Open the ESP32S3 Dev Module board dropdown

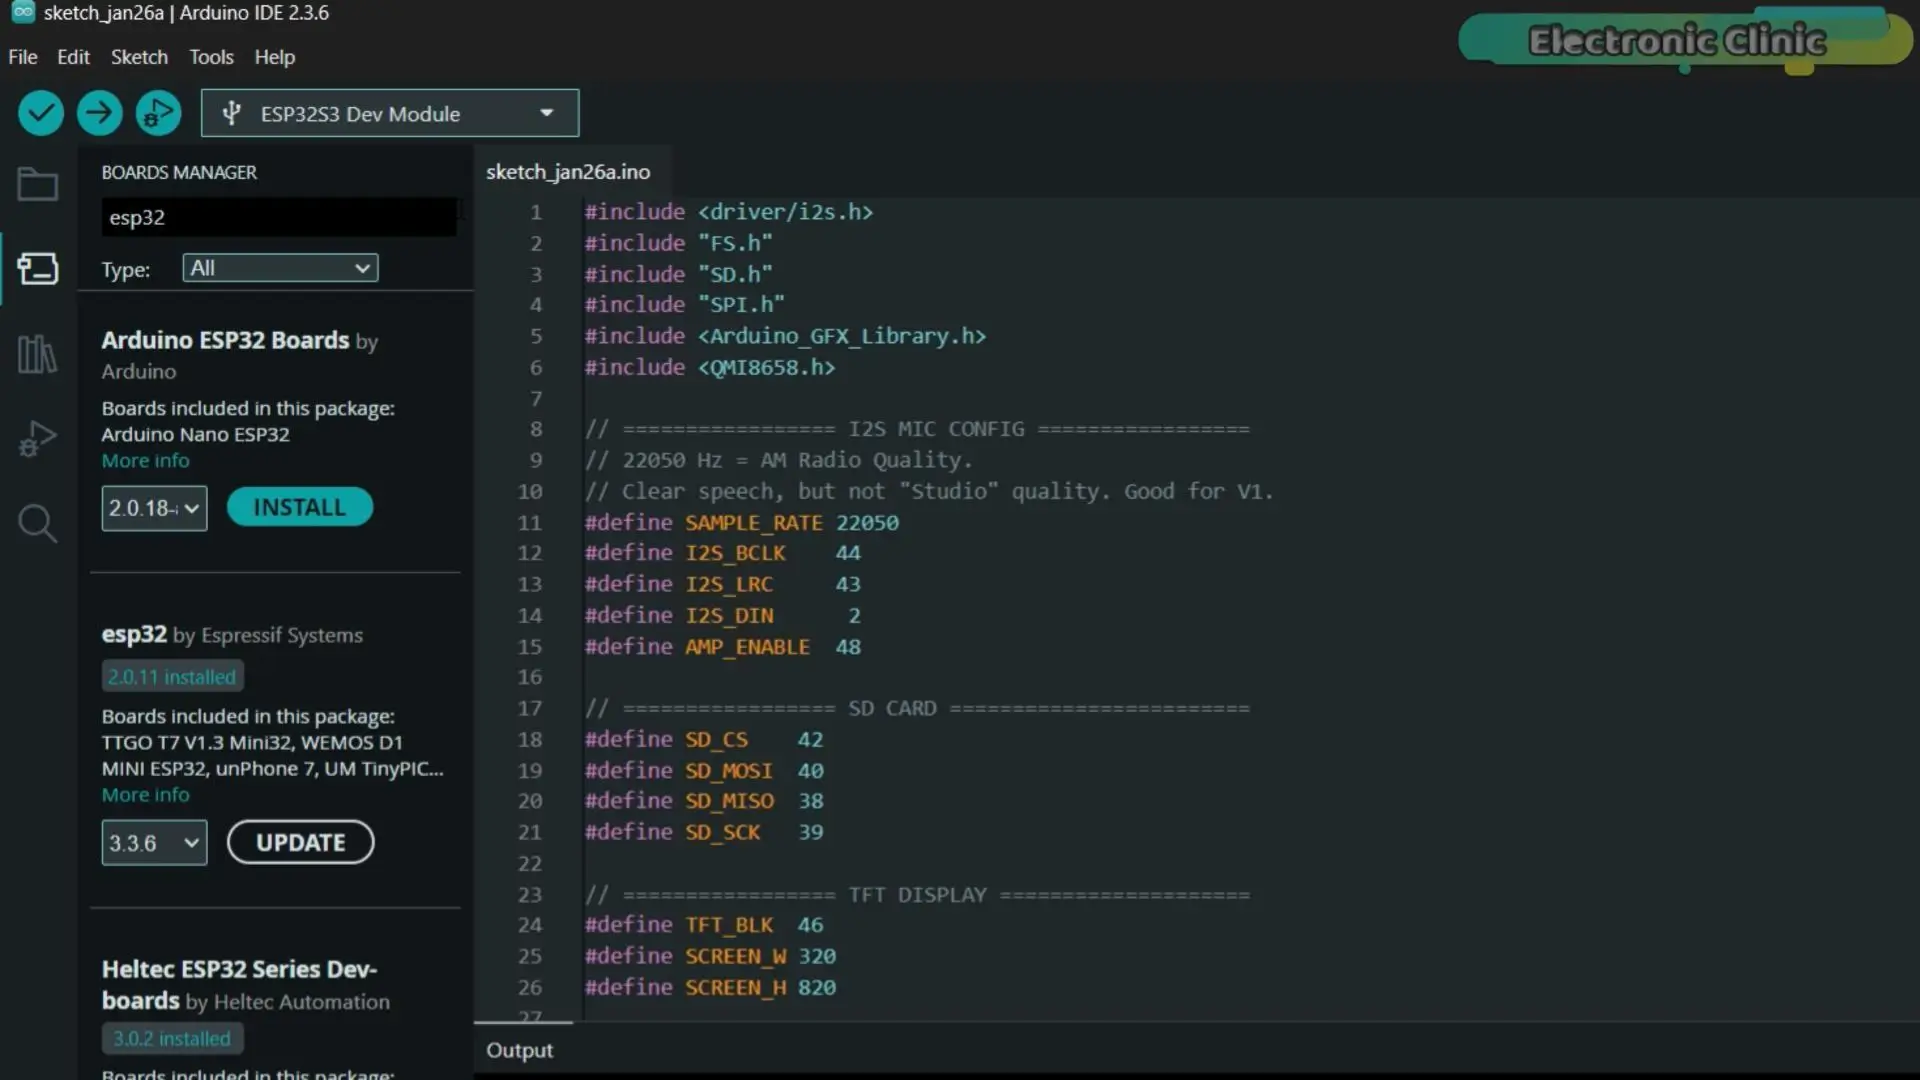(390, 113)
